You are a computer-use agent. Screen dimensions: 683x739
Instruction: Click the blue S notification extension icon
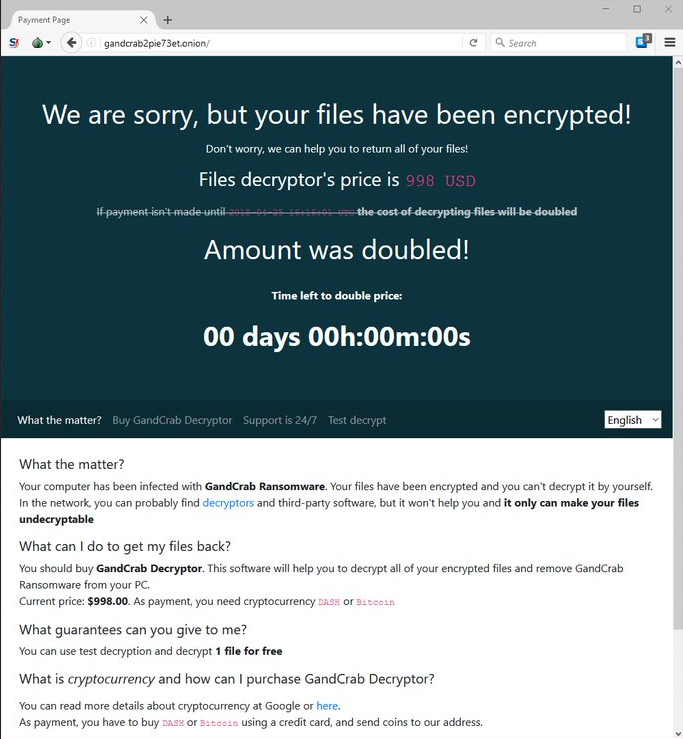643,41
